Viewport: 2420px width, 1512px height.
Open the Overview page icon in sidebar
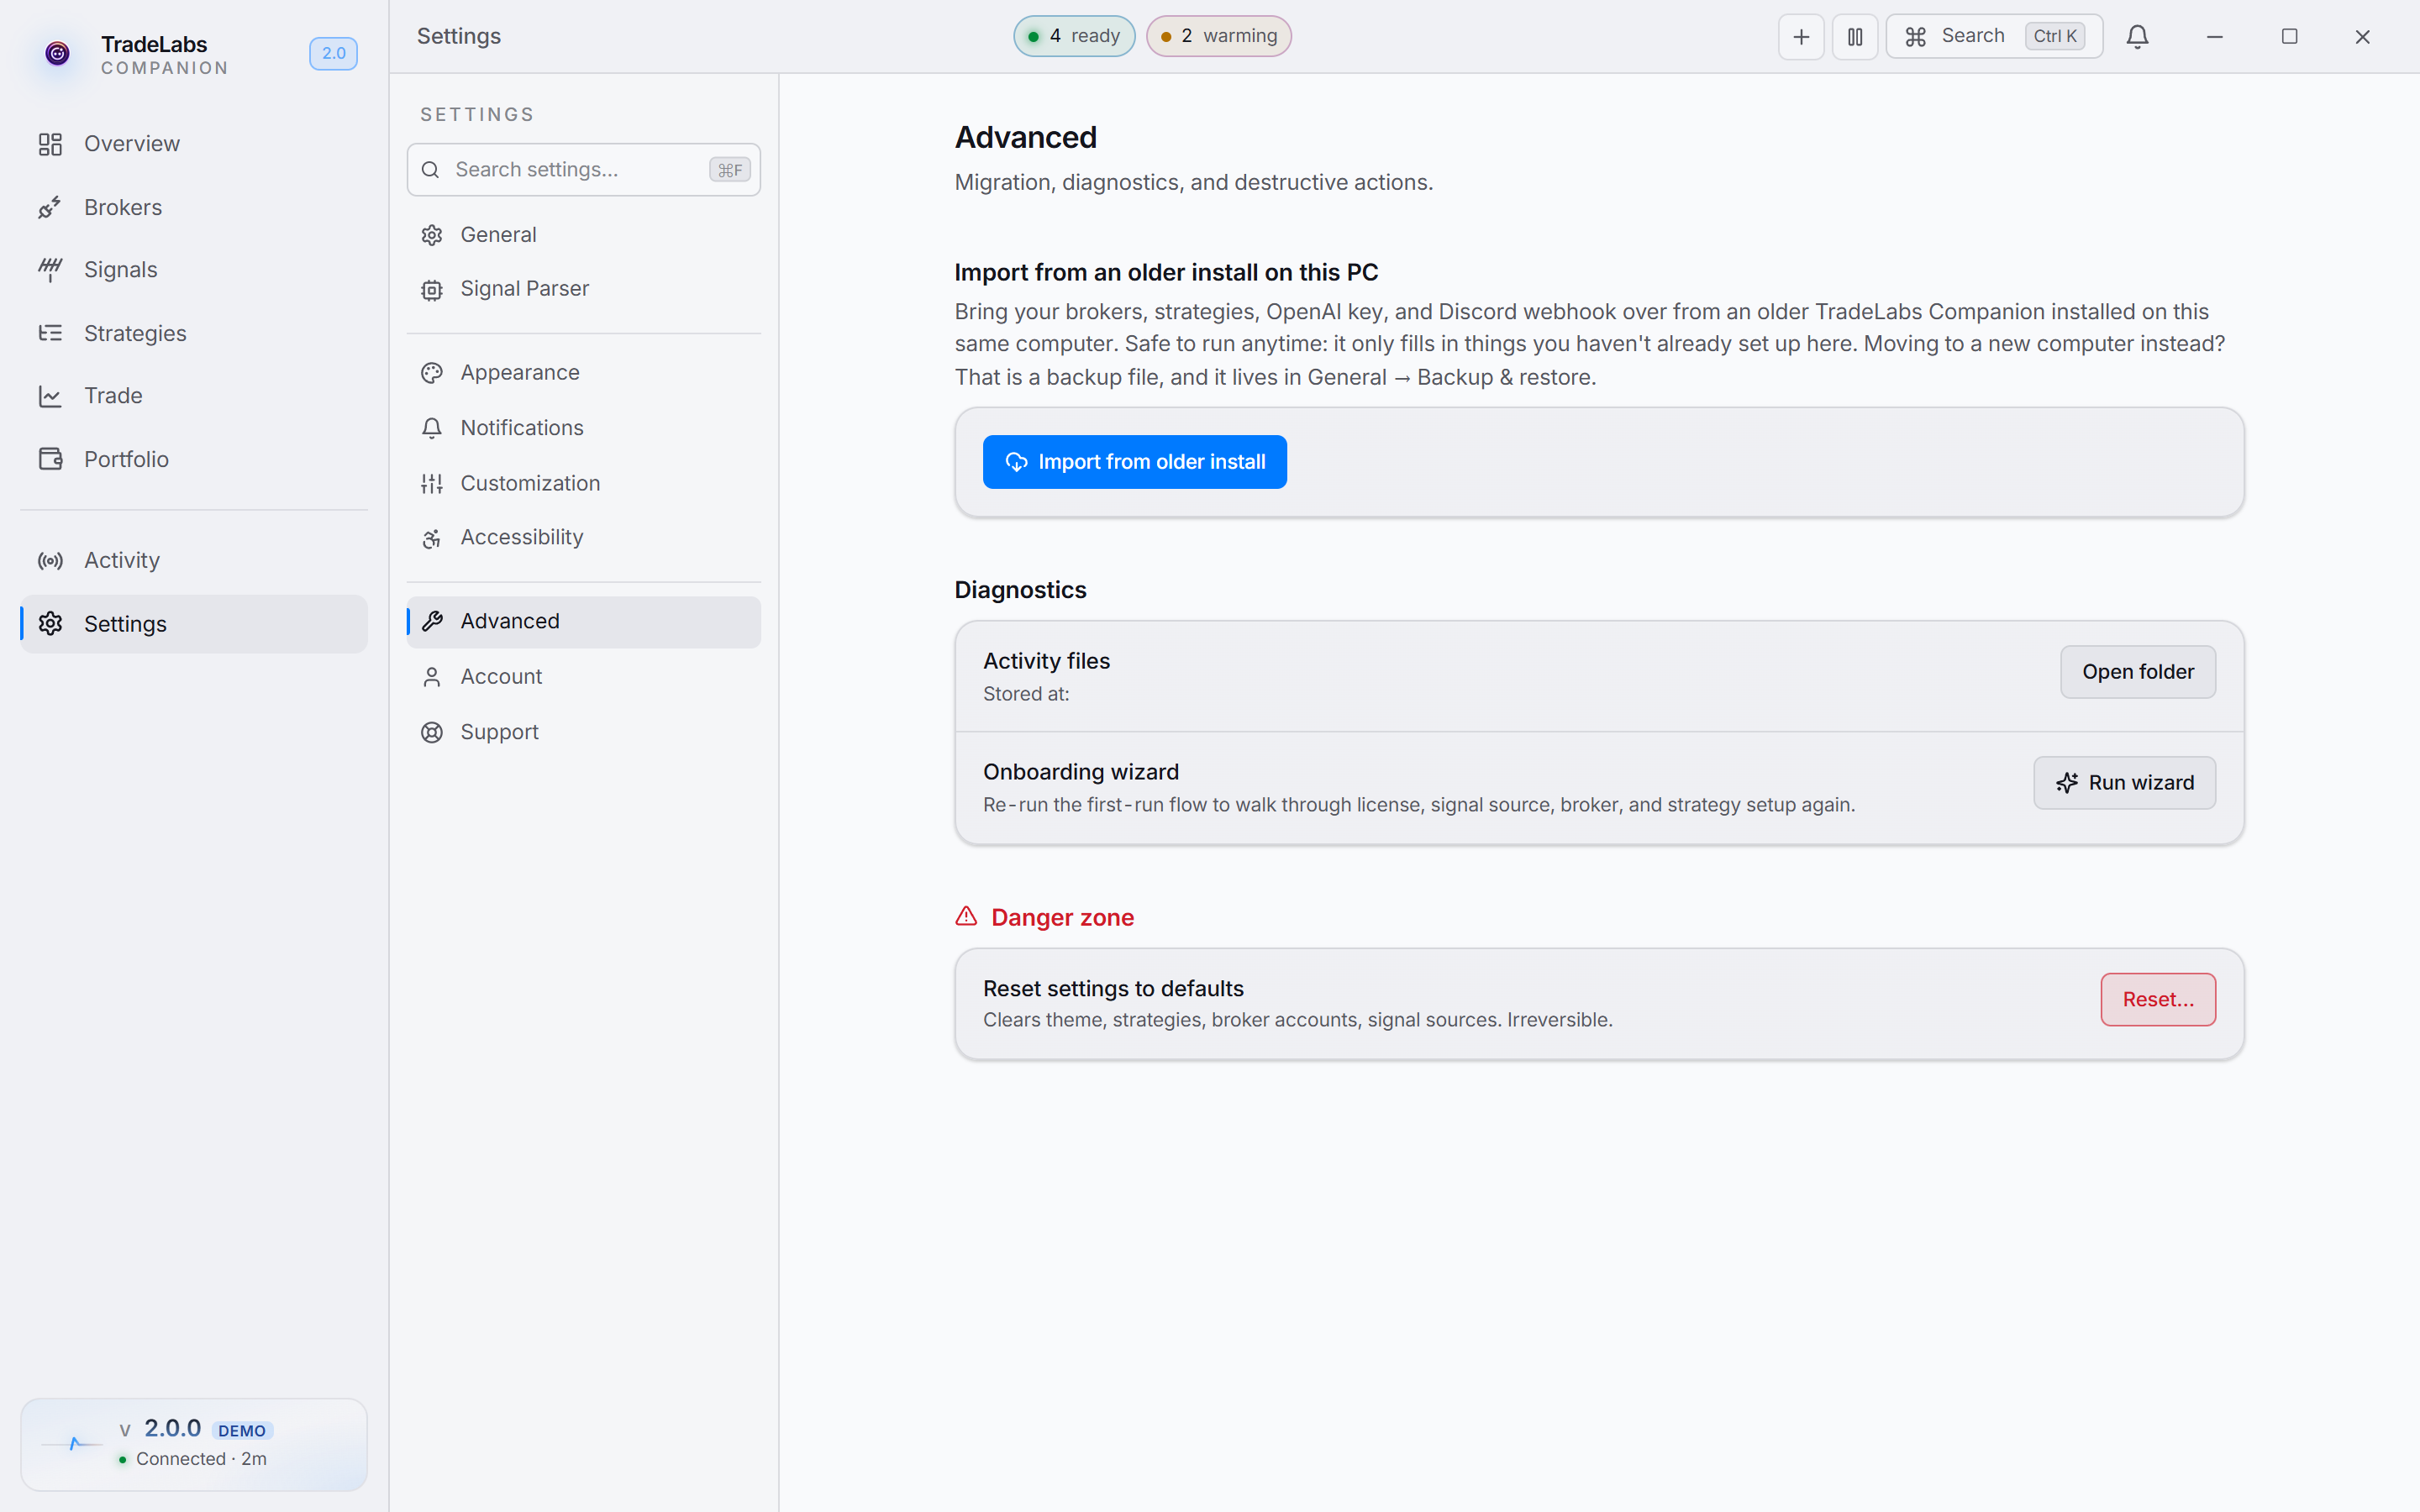(50, 144)
